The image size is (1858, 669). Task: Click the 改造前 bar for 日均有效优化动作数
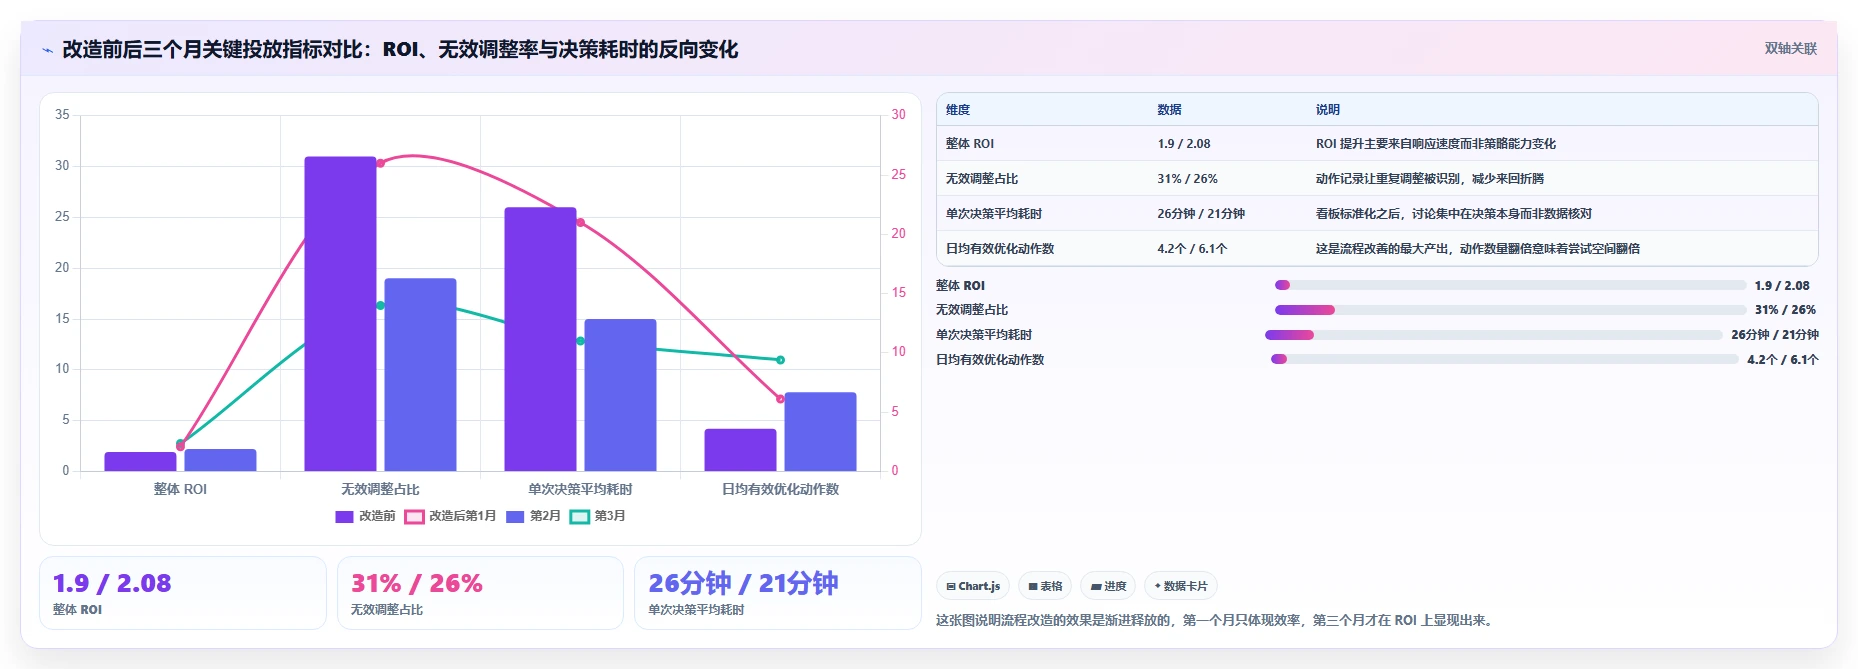740,450
